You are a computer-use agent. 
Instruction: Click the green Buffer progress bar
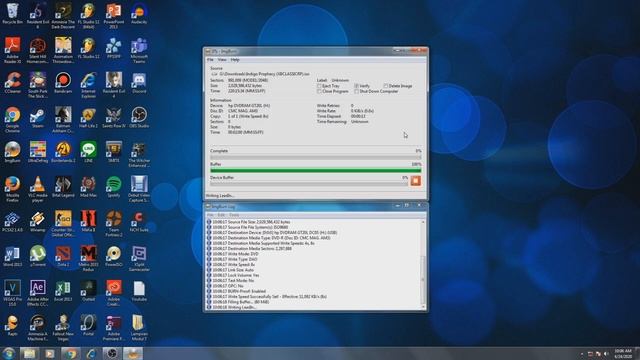(316, 171)
